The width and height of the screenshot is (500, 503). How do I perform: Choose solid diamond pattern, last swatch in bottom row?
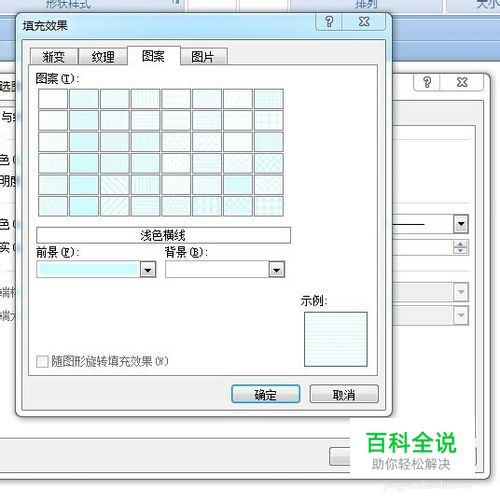click(269, 206)
